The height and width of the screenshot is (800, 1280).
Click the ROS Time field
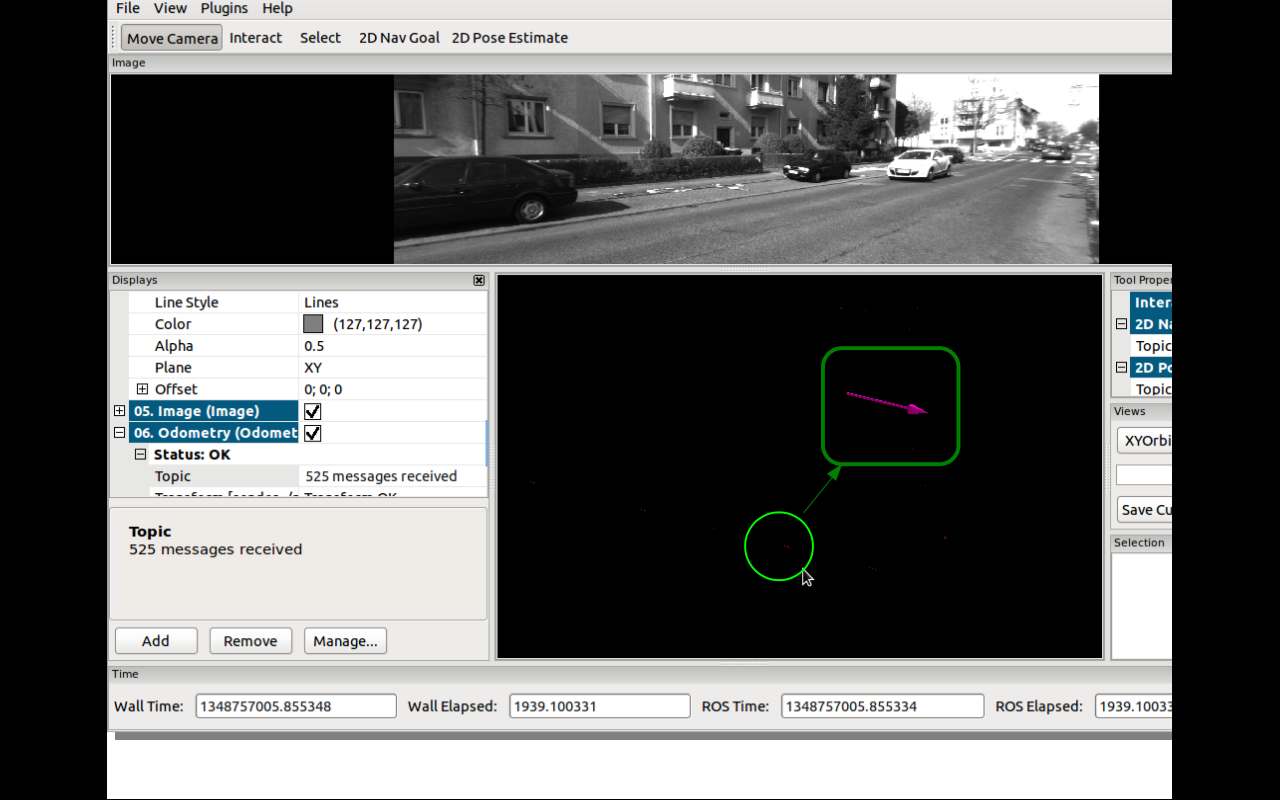coord(883,706)
